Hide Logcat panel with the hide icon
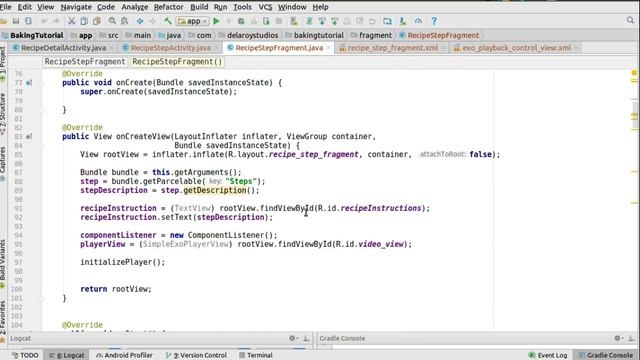Screen dimensions: 640x360 coord(306,338)
